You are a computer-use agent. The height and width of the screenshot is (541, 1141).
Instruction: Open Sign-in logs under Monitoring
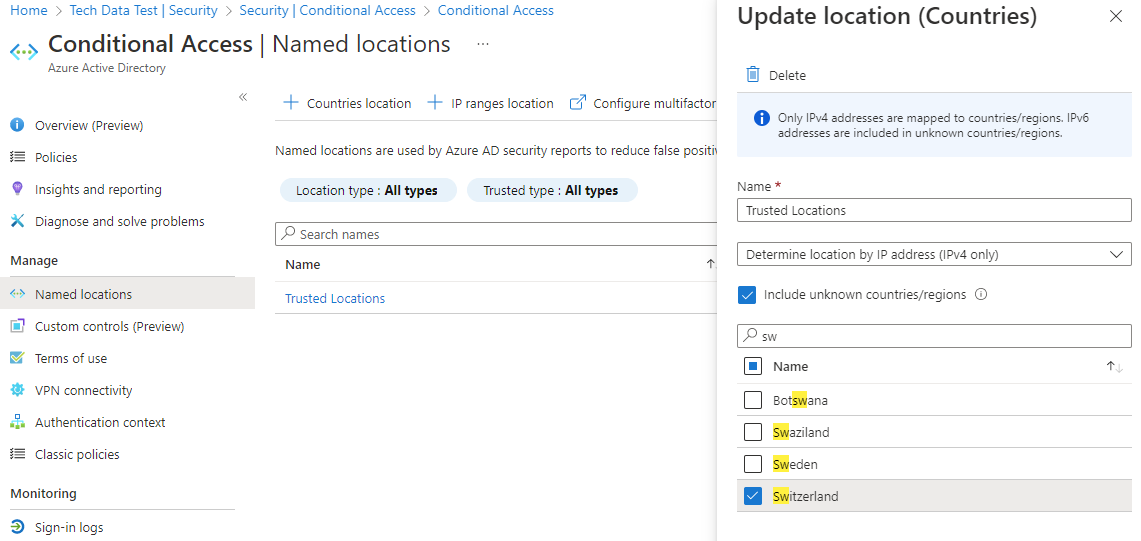pos(69,527)
